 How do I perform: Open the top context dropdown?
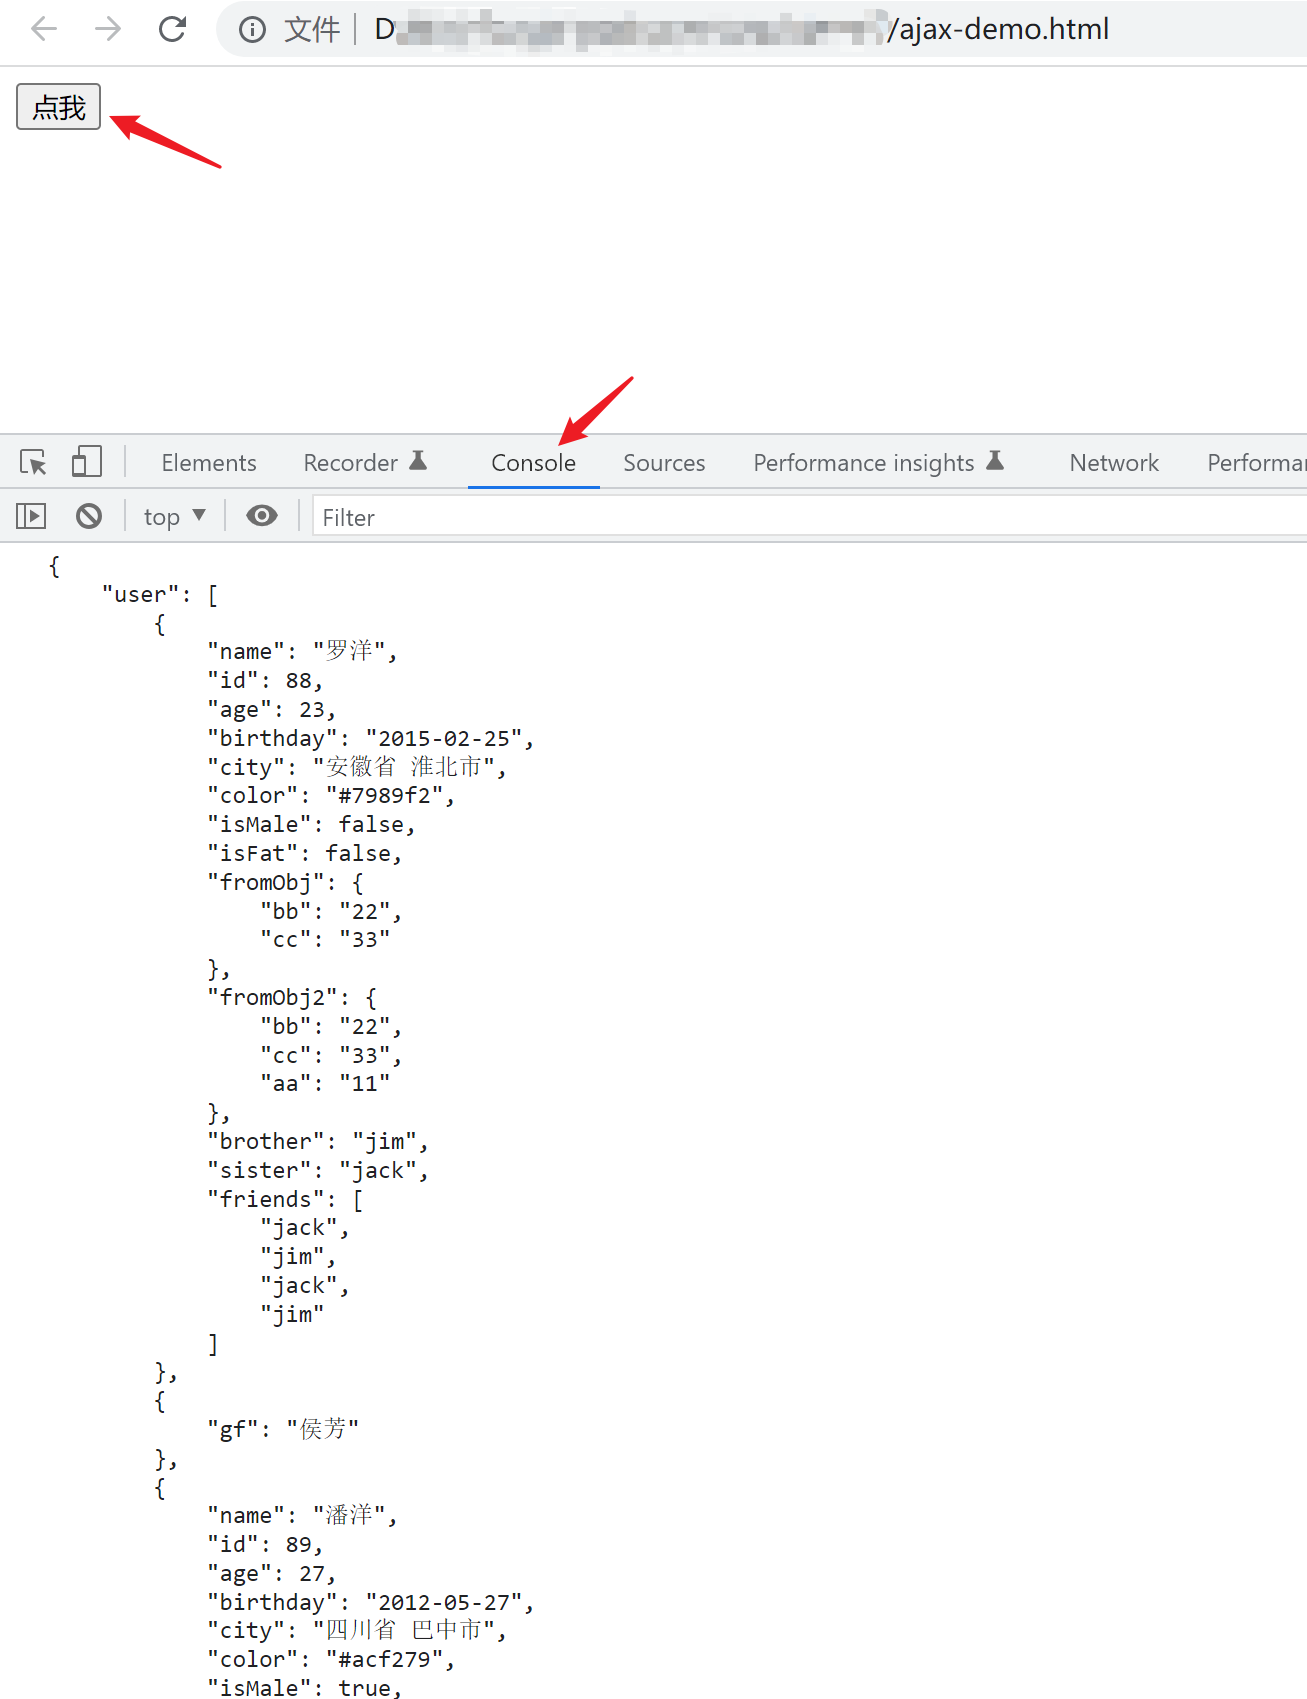pos(175,516)
